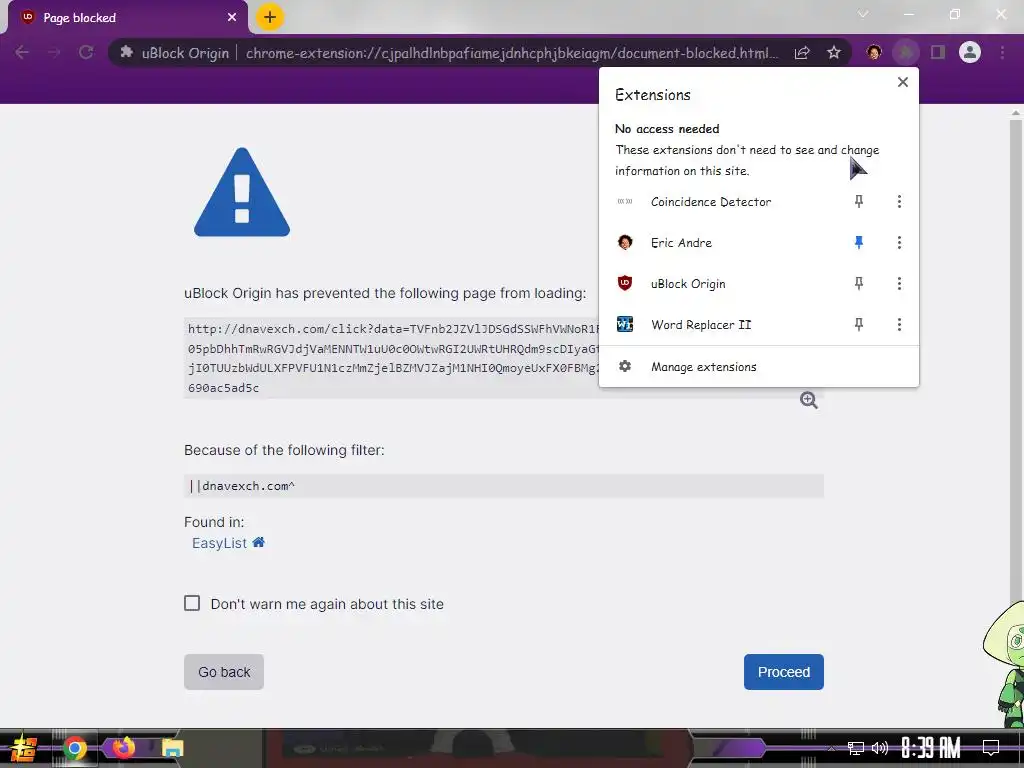Open tab search chevron
Viewport: 1024px width, 768px height.
[x=863, y=14]
